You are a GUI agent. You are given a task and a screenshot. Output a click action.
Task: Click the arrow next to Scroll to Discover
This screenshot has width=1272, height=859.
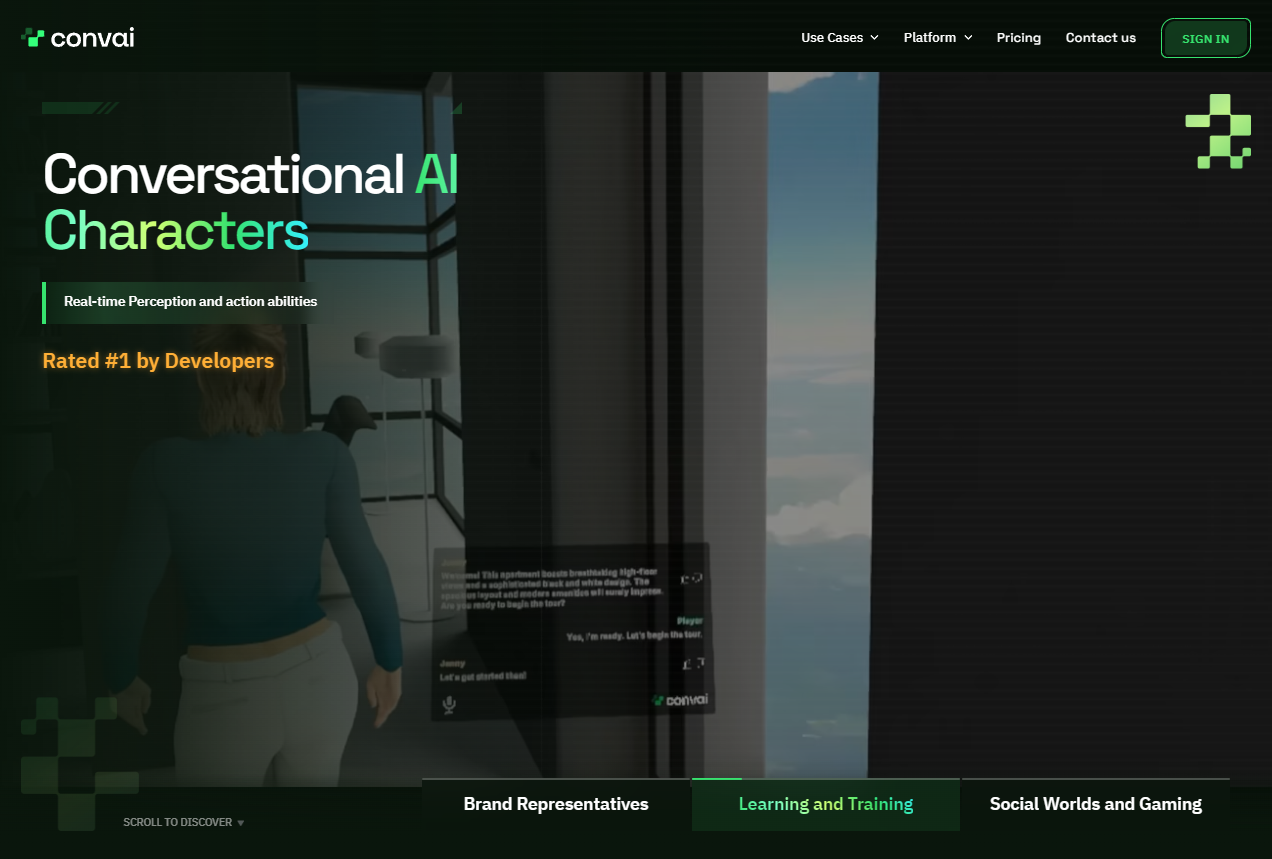click(241, 823)
